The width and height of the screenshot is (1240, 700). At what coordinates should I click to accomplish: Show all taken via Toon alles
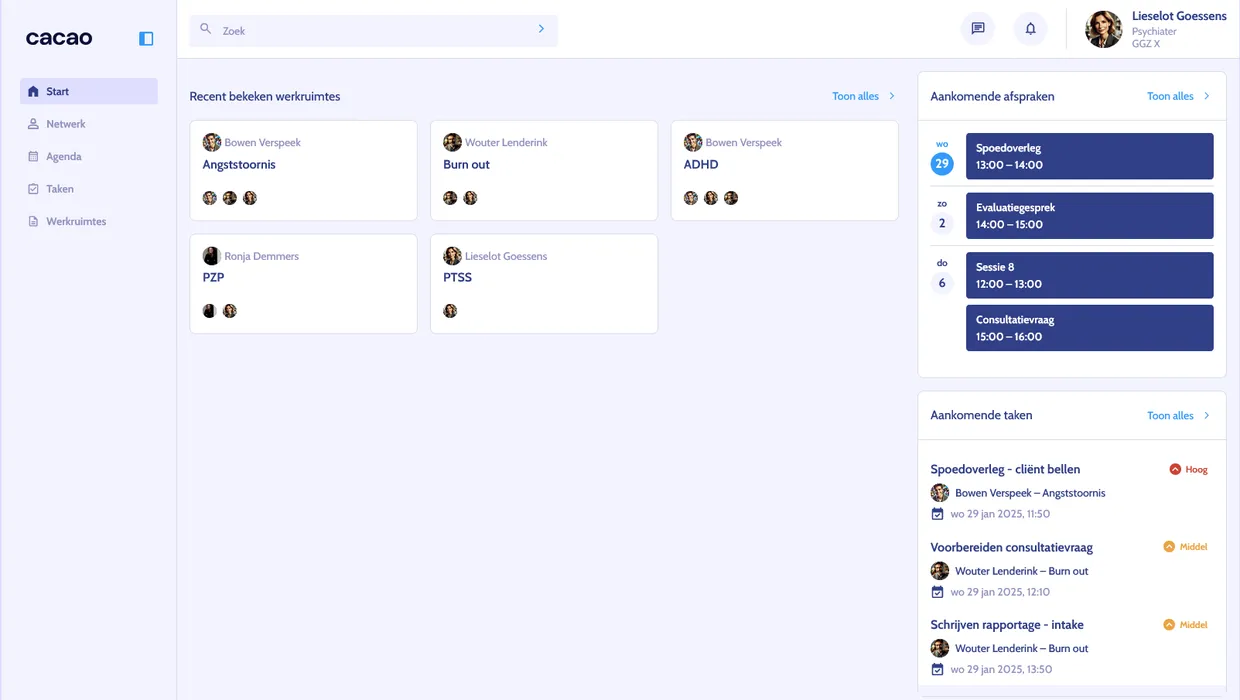[1170, 415]
